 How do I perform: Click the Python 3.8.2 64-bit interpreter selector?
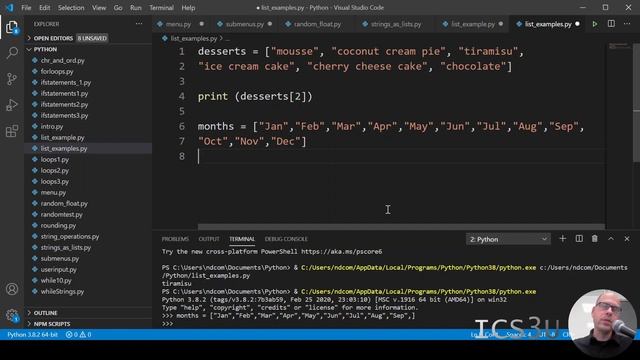(32, 335)
